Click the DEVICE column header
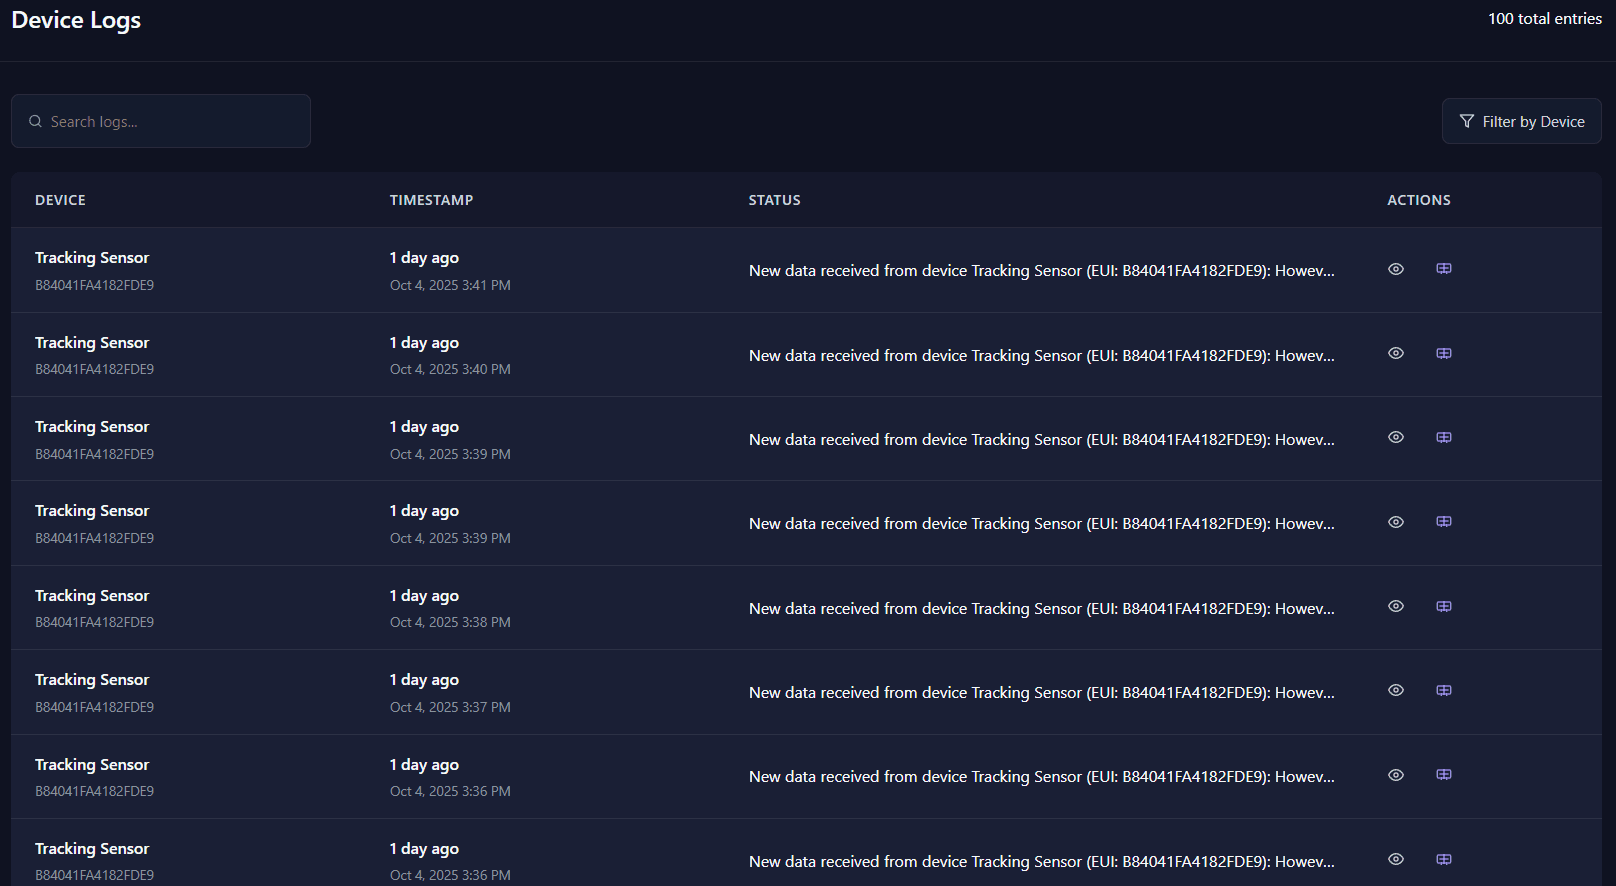1616x886 pixels. (60, 200)
